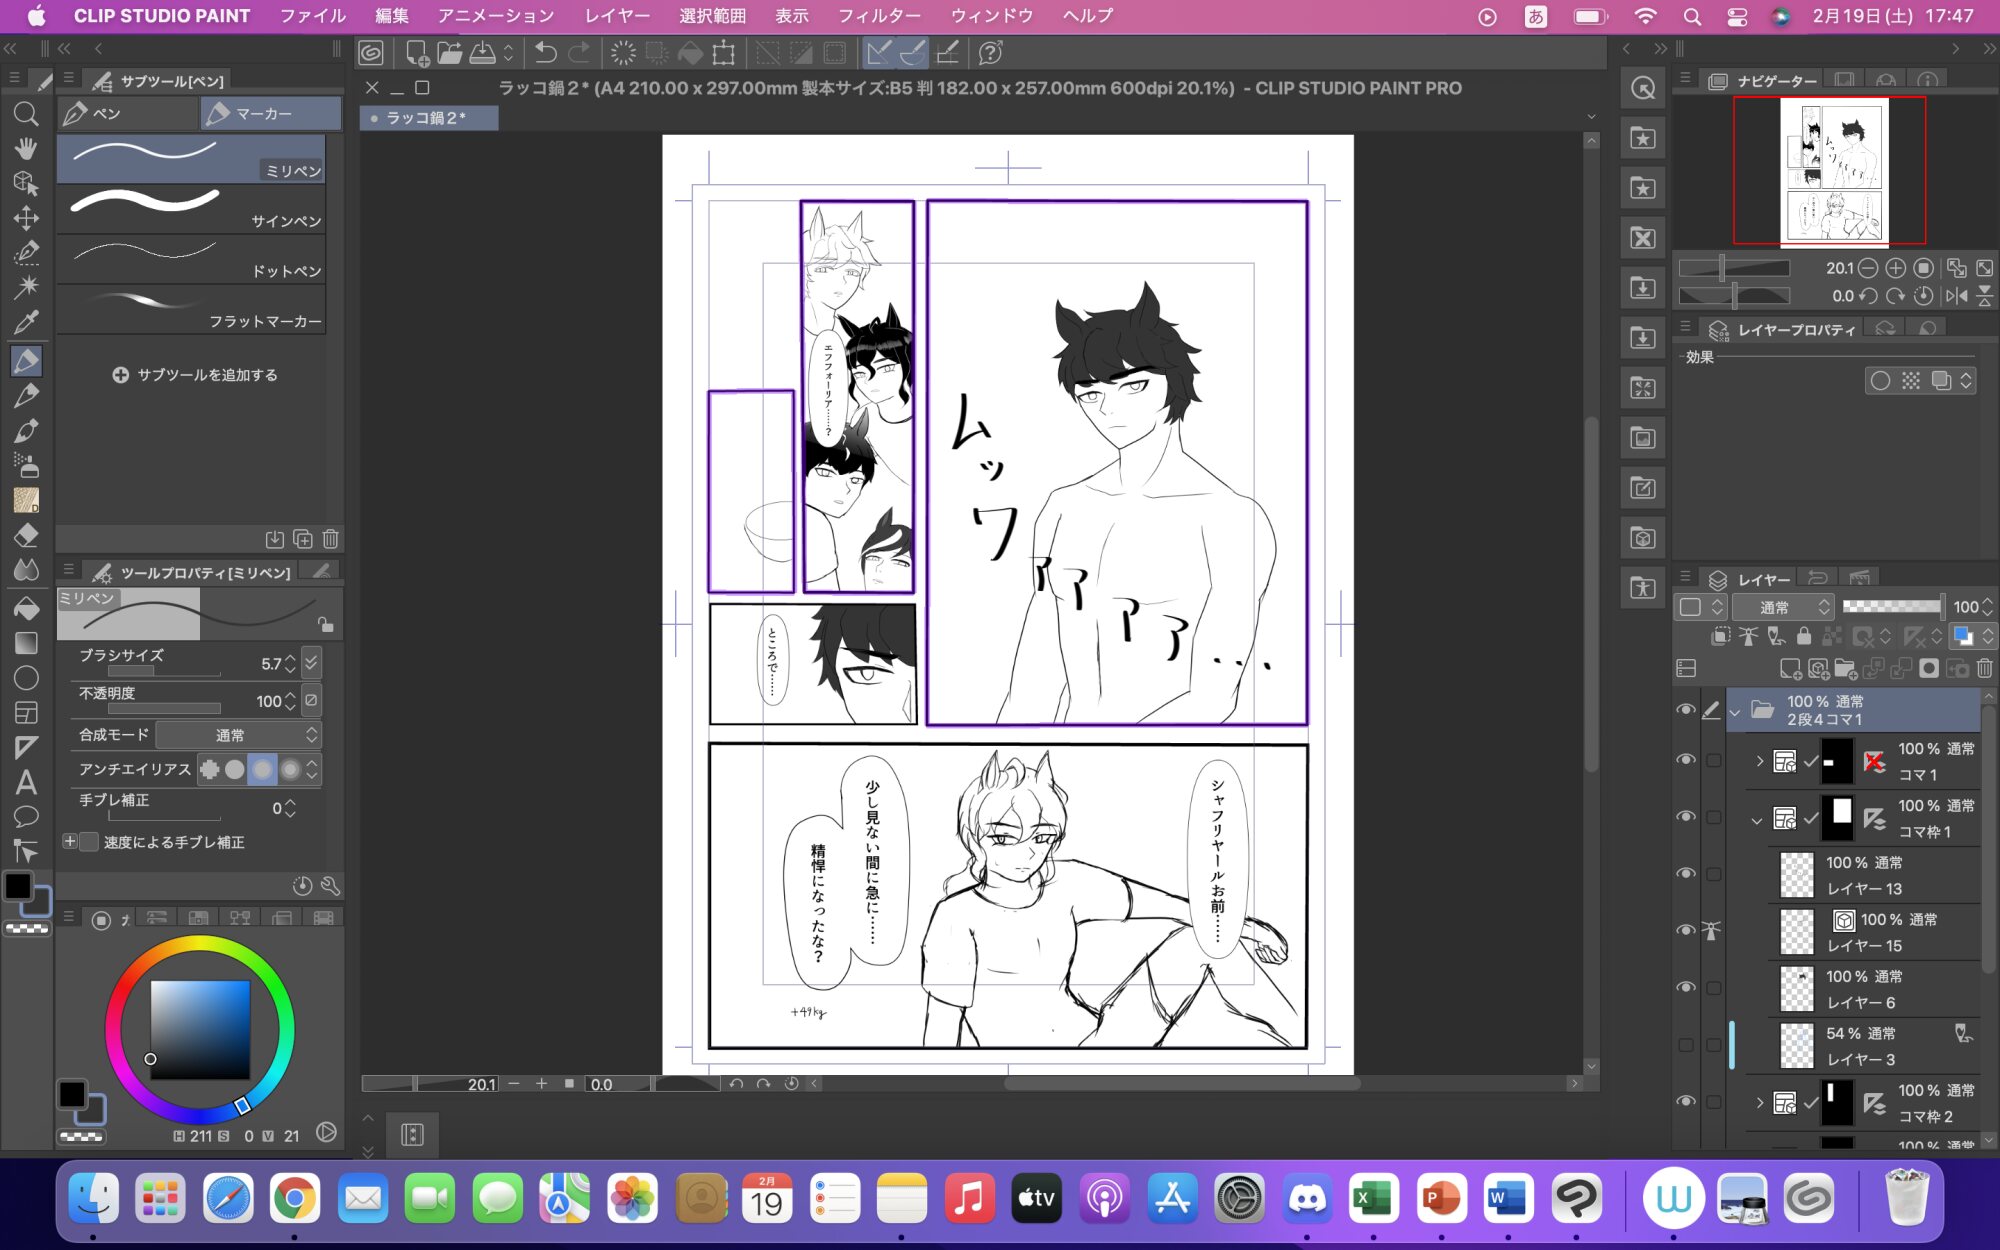This screenshot has height=1250, width=2000.
Task: Adjust the layer opacity slider
Action: 1892,606
